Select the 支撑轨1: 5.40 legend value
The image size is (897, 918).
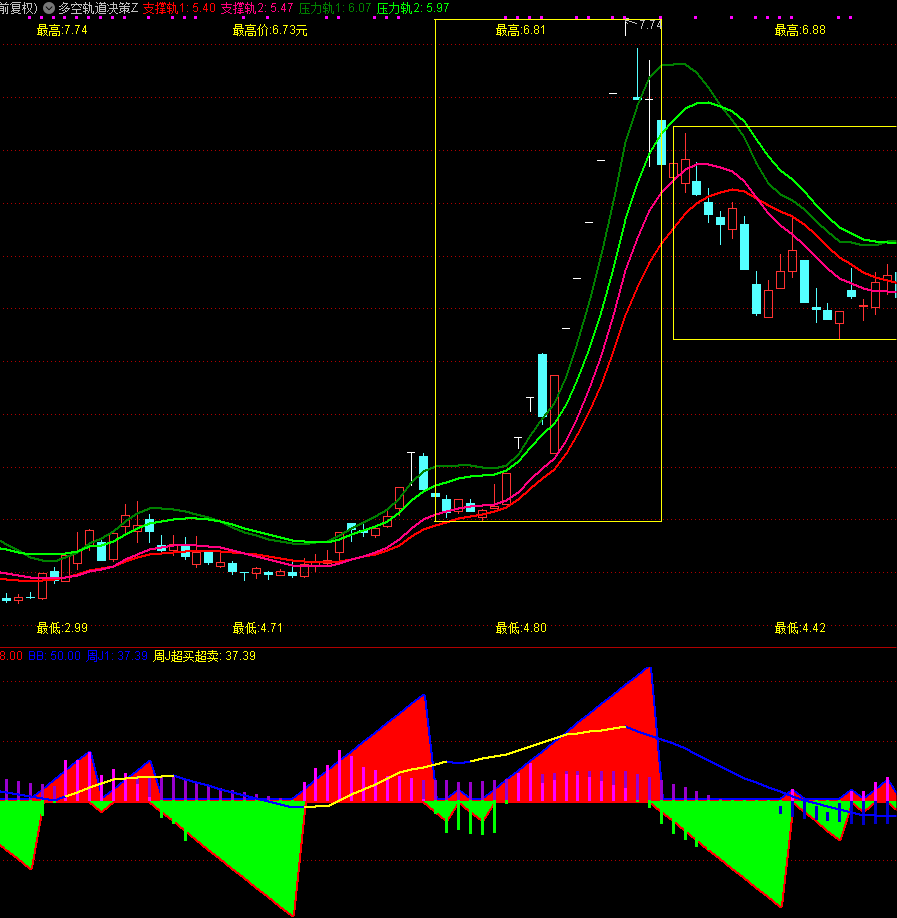click(x=179, y=8)
